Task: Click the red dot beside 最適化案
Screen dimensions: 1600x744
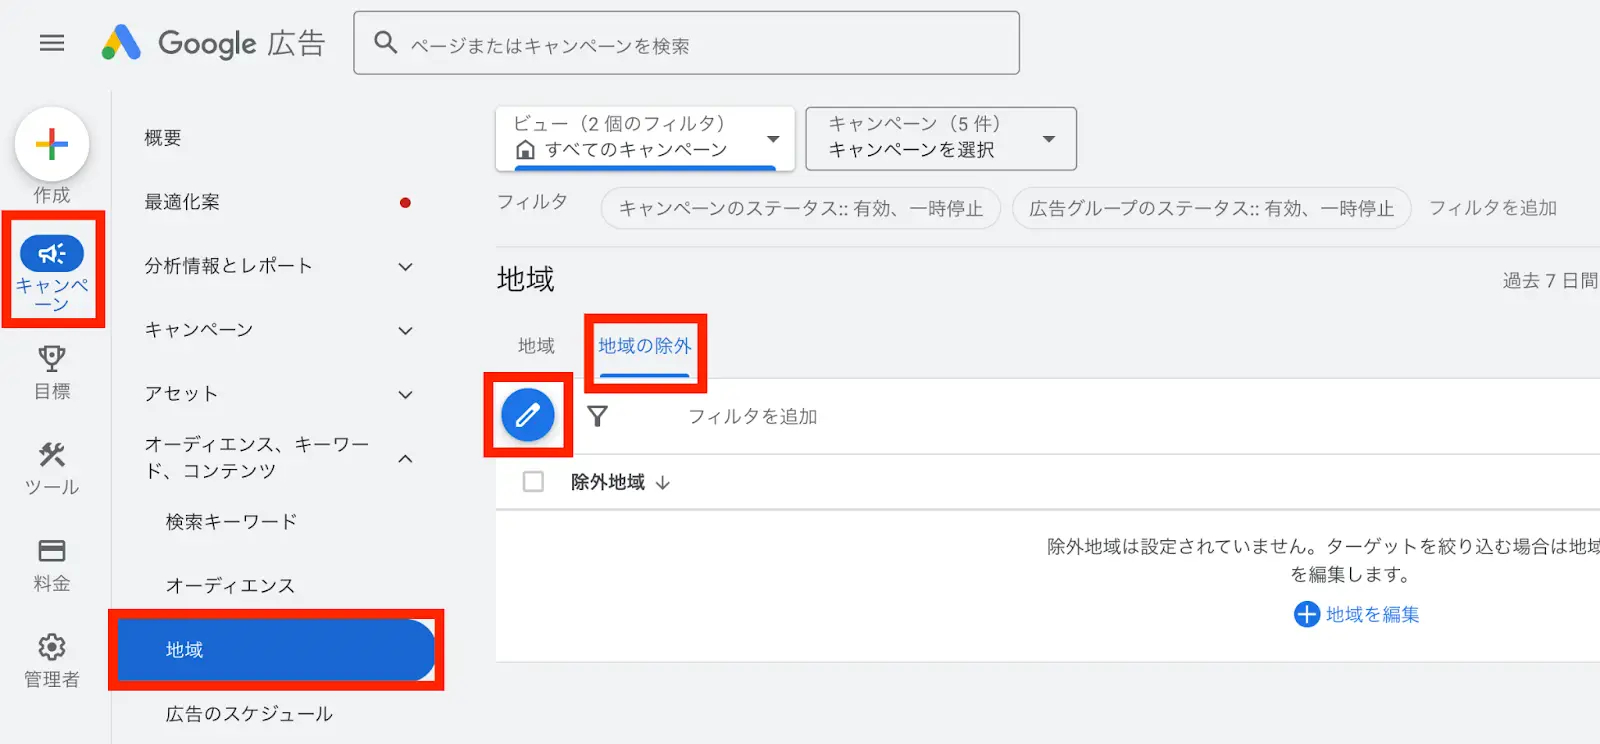Action: point(405,202)
